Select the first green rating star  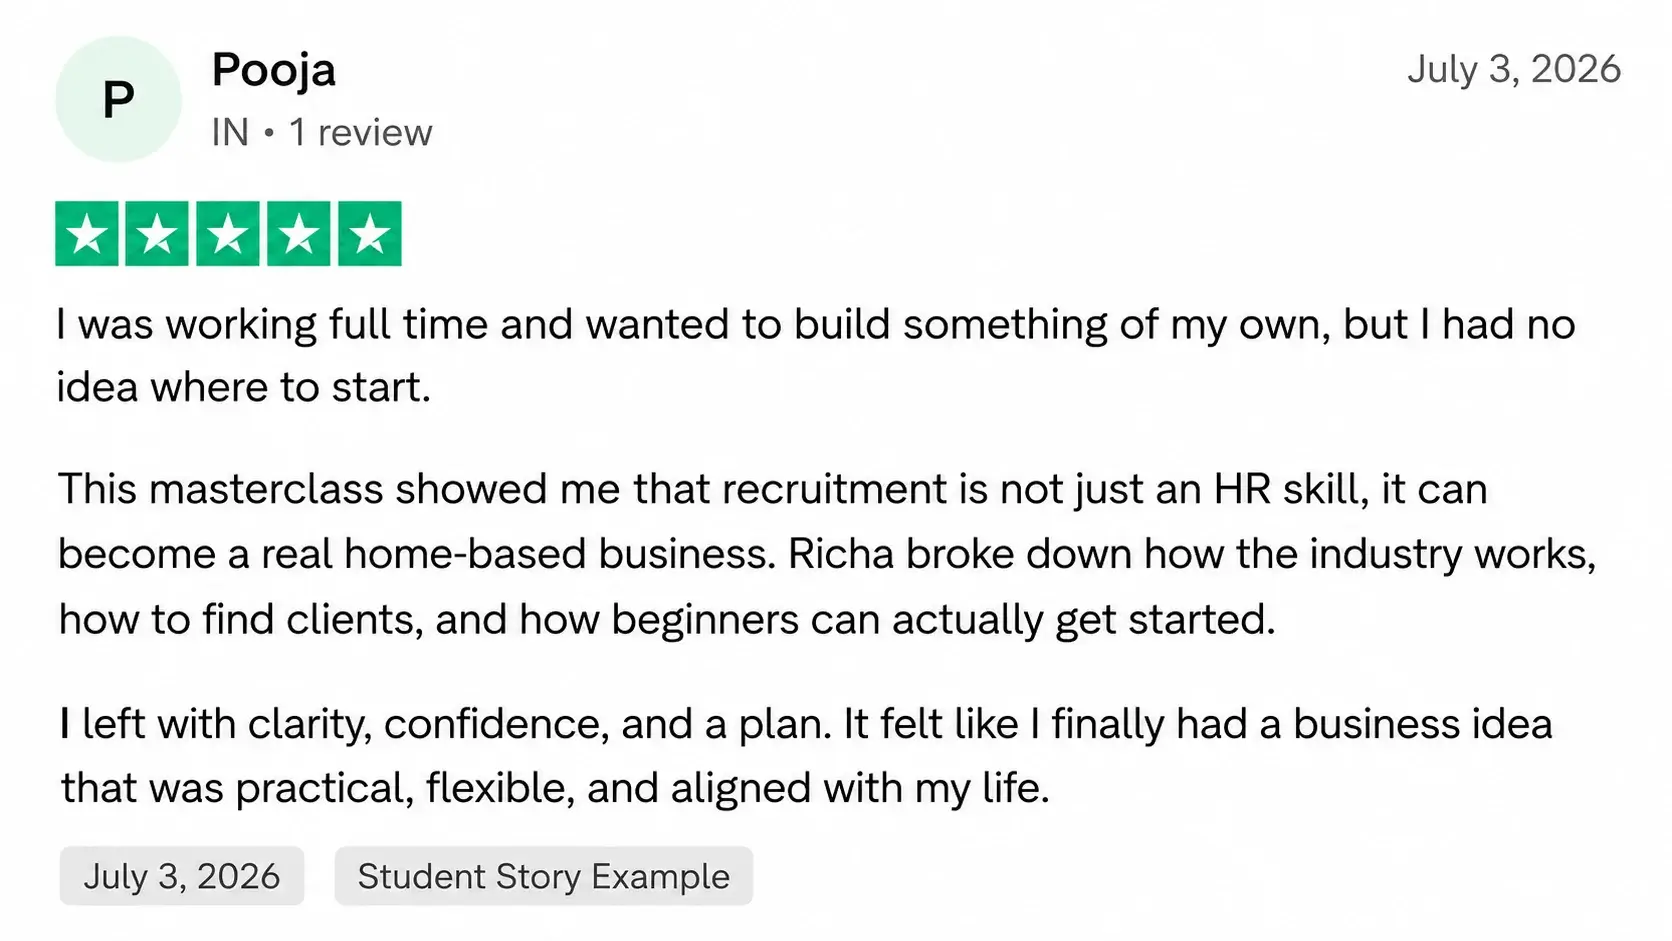pos(87,234)
